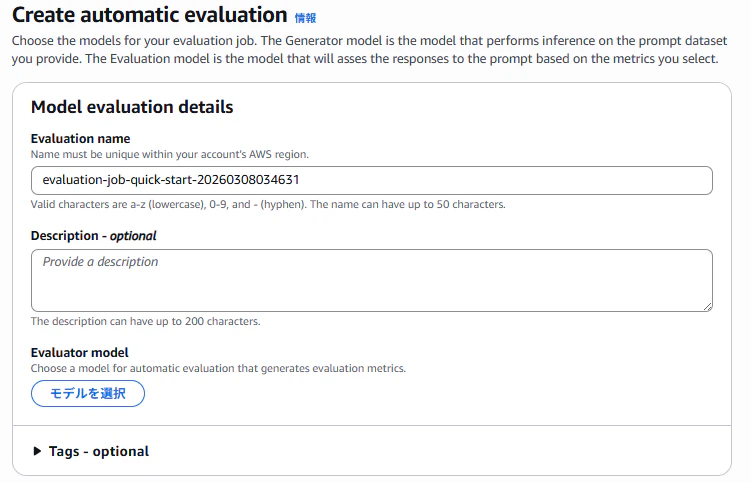Click the 200 characters limit hint
Image resolution: width=751 pixels, height=483 pixels.
click(x=146, y=321)
